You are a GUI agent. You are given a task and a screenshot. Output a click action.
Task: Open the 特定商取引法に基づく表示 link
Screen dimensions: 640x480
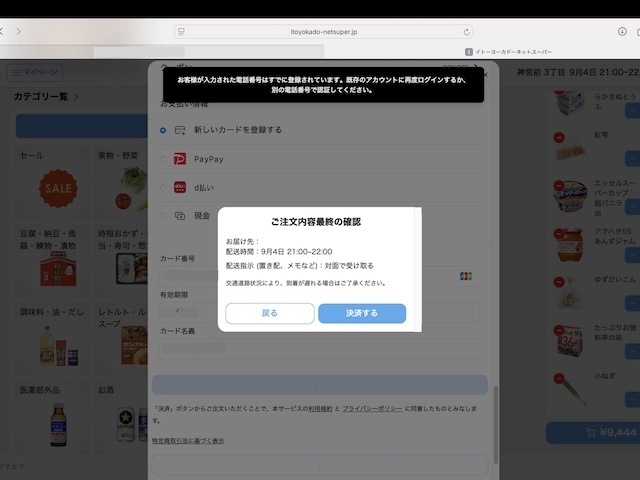click(x=188, y=440)
